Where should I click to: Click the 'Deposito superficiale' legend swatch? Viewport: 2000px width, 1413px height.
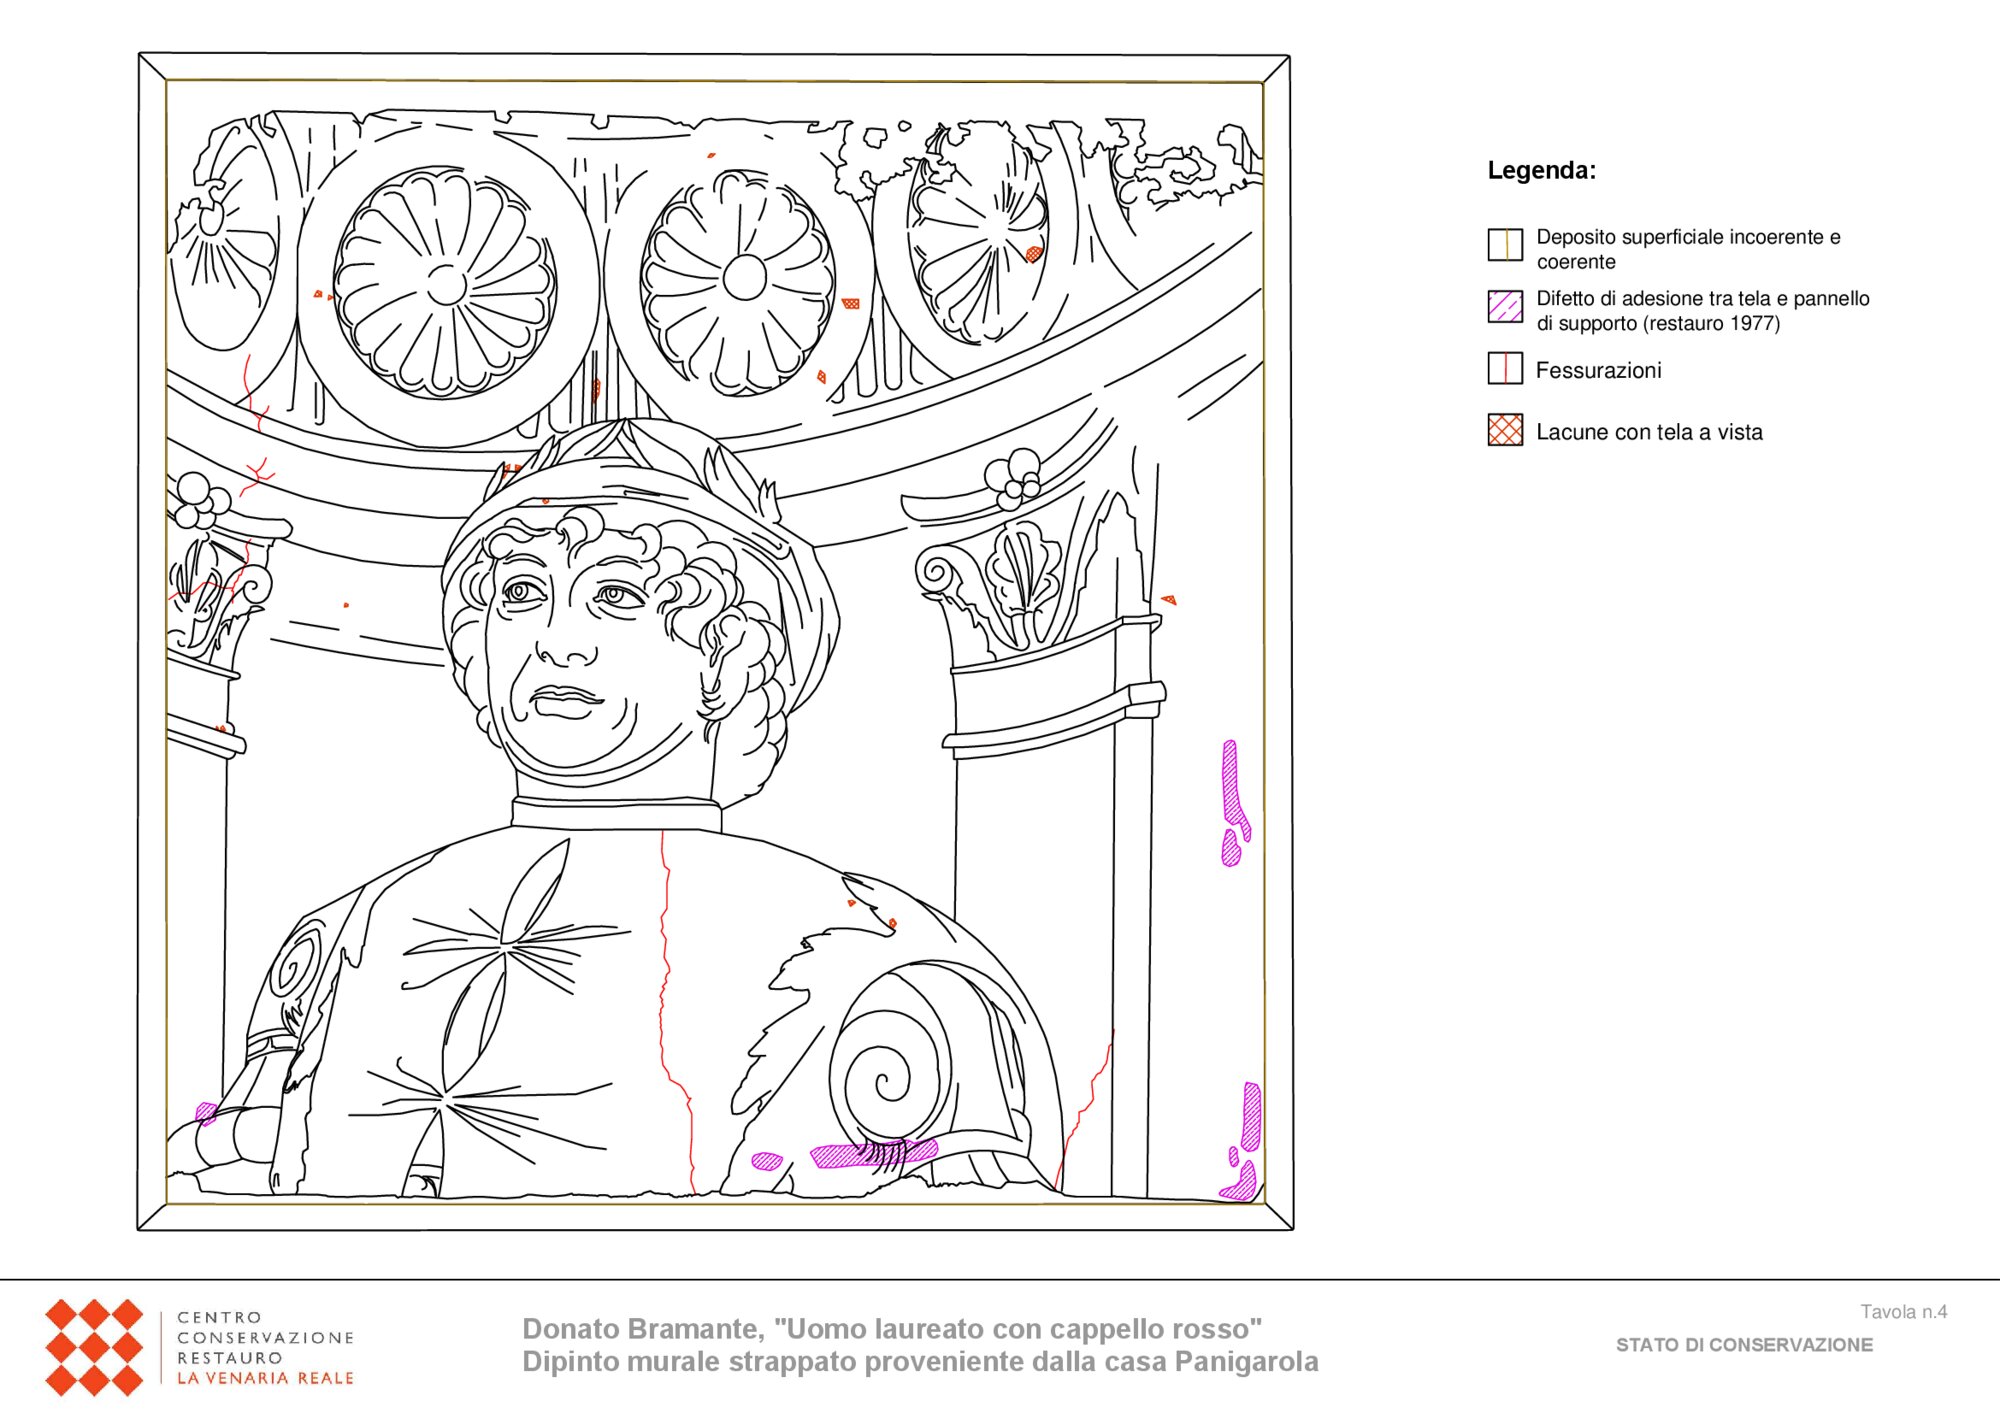[1505, 244]
